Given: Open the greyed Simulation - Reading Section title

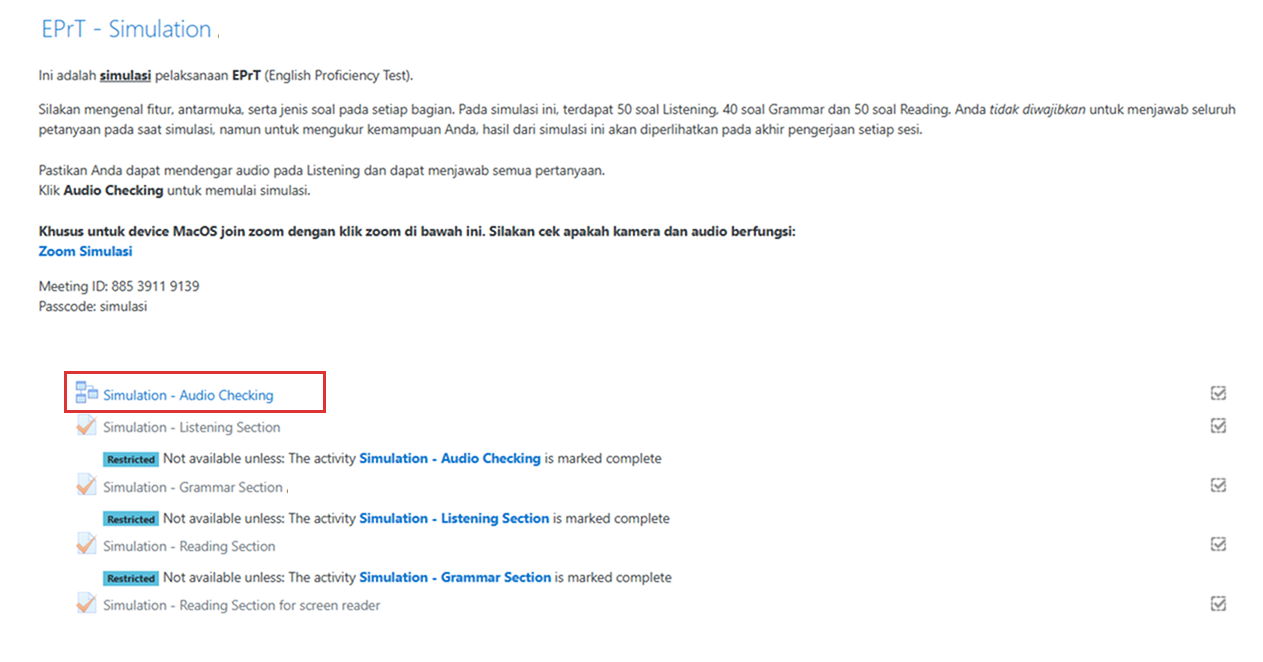Looking at the screenshot, I should tap(189, 546).
